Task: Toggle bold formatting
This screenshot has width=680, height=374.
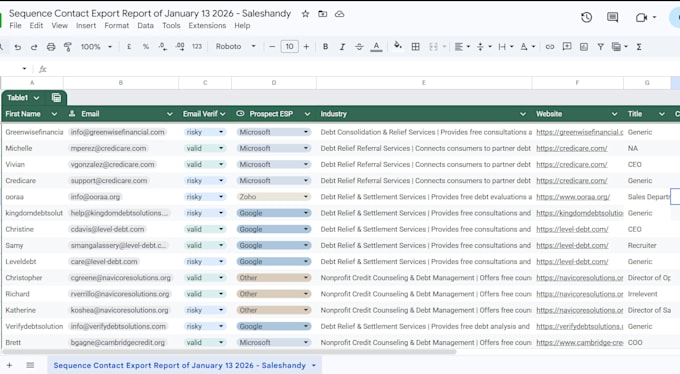Action: tap(325, 46)
